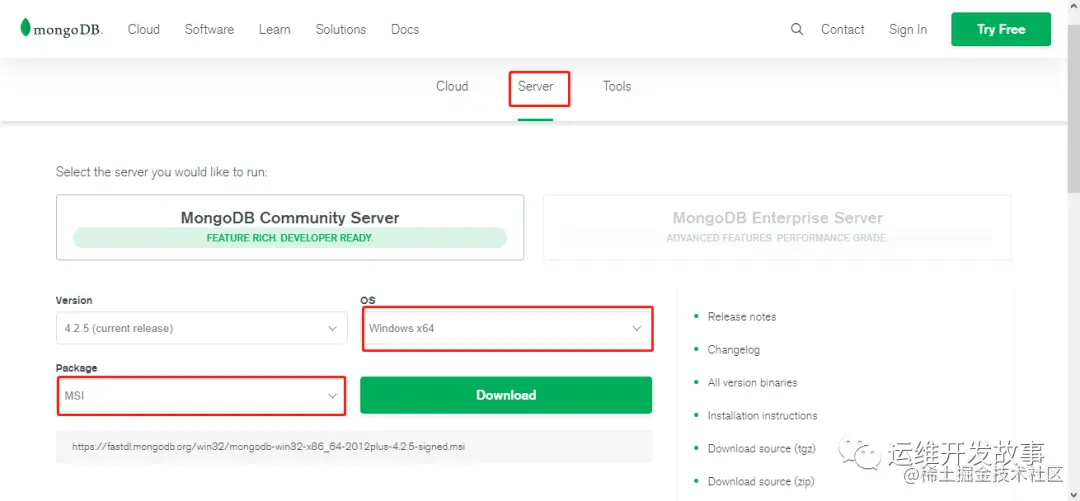Open the Installation instructions link

[762, 416]
